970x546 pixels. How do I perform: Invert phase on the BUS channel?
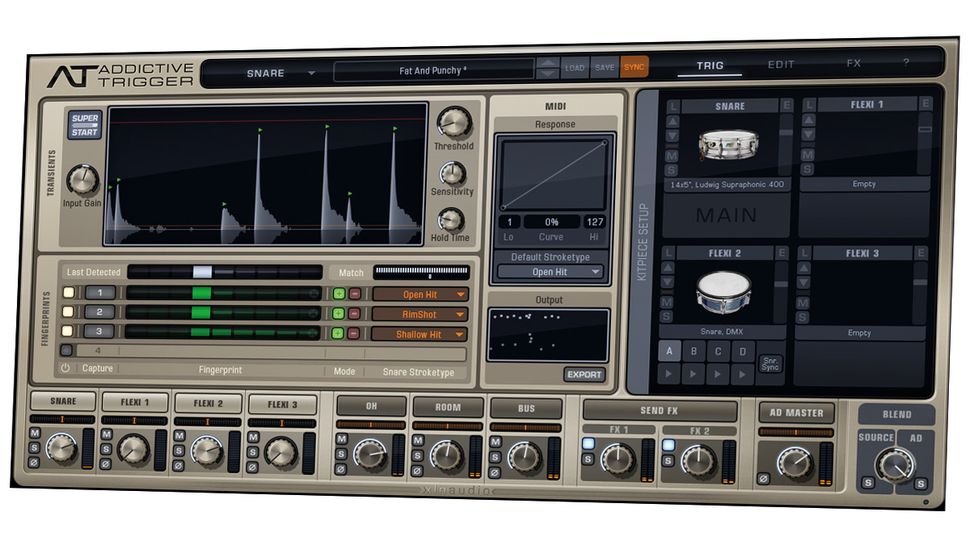494,473
